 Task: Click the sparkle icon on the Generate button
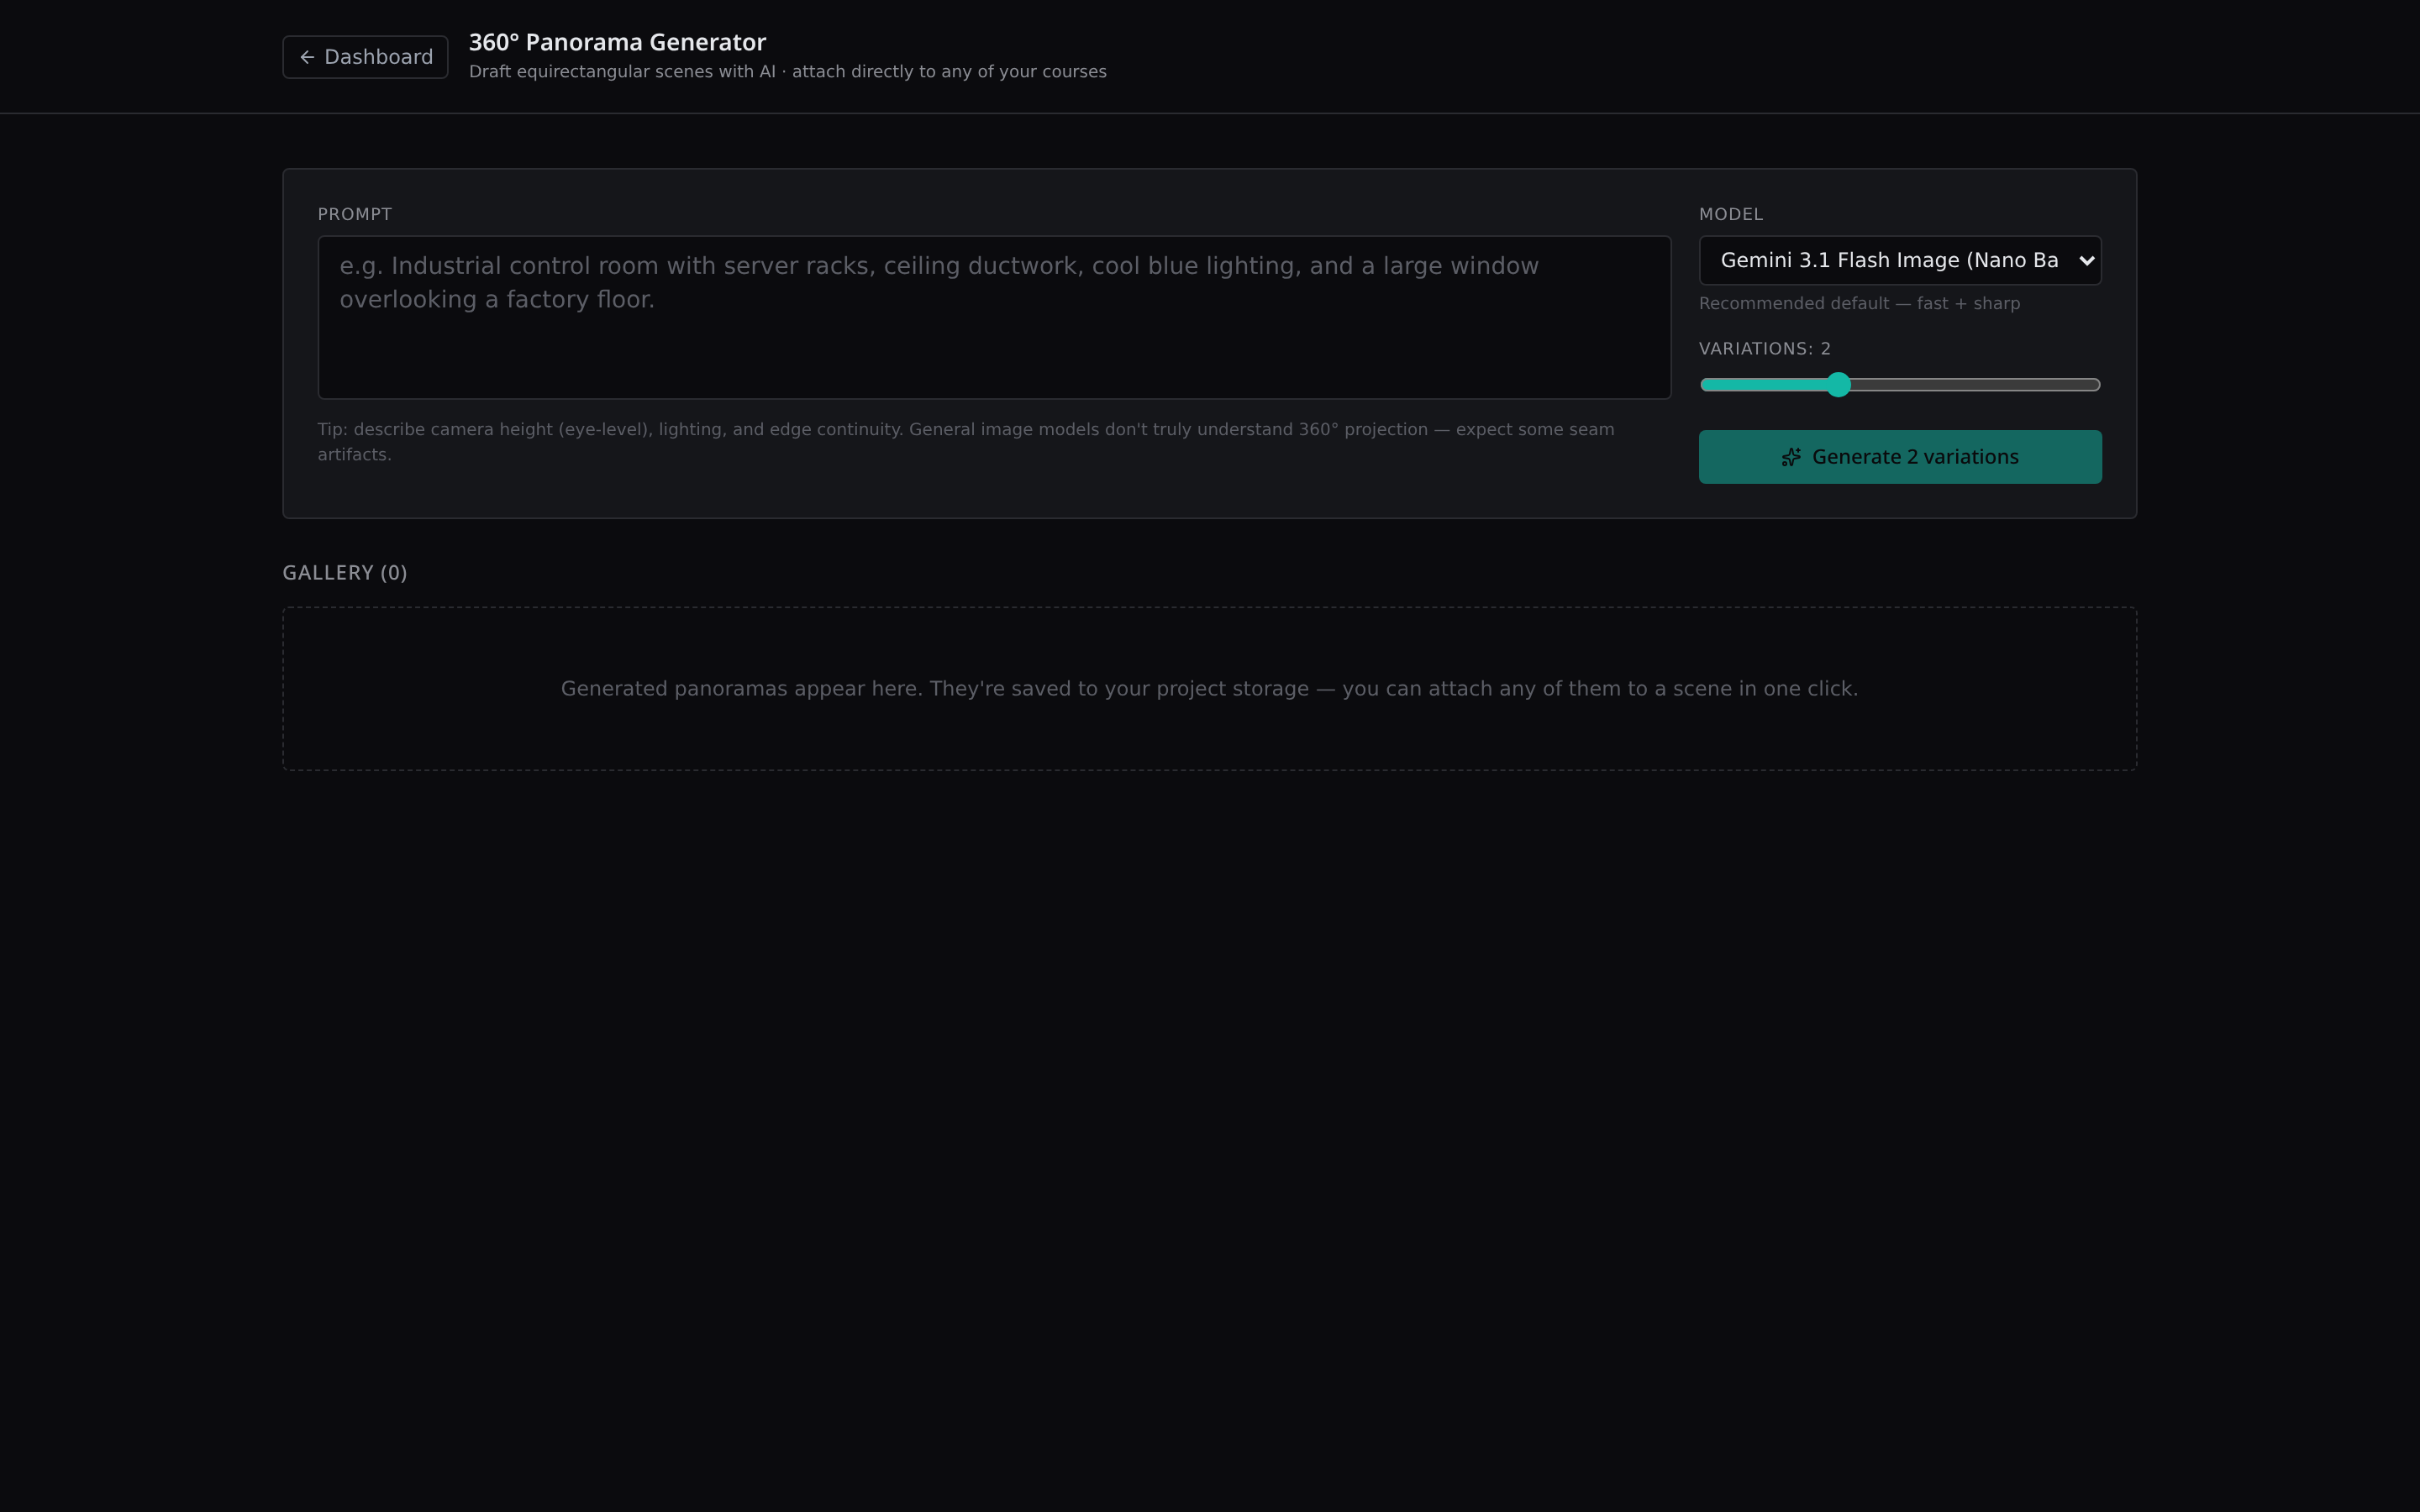tap(1791, 457)
